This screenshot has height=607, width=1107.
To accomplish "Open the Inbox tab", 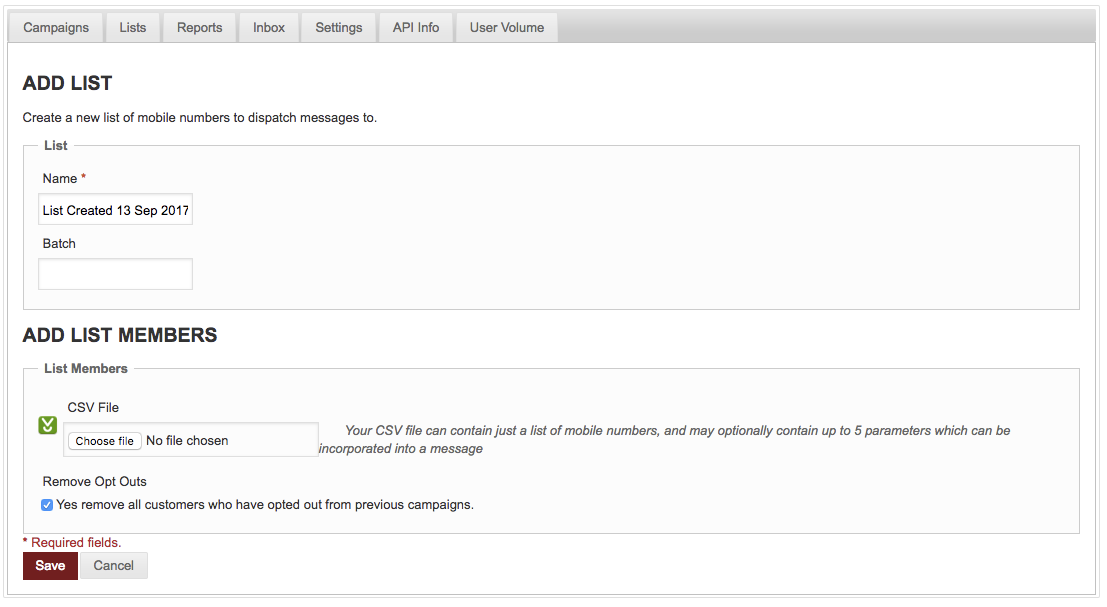I will point(269,27).
